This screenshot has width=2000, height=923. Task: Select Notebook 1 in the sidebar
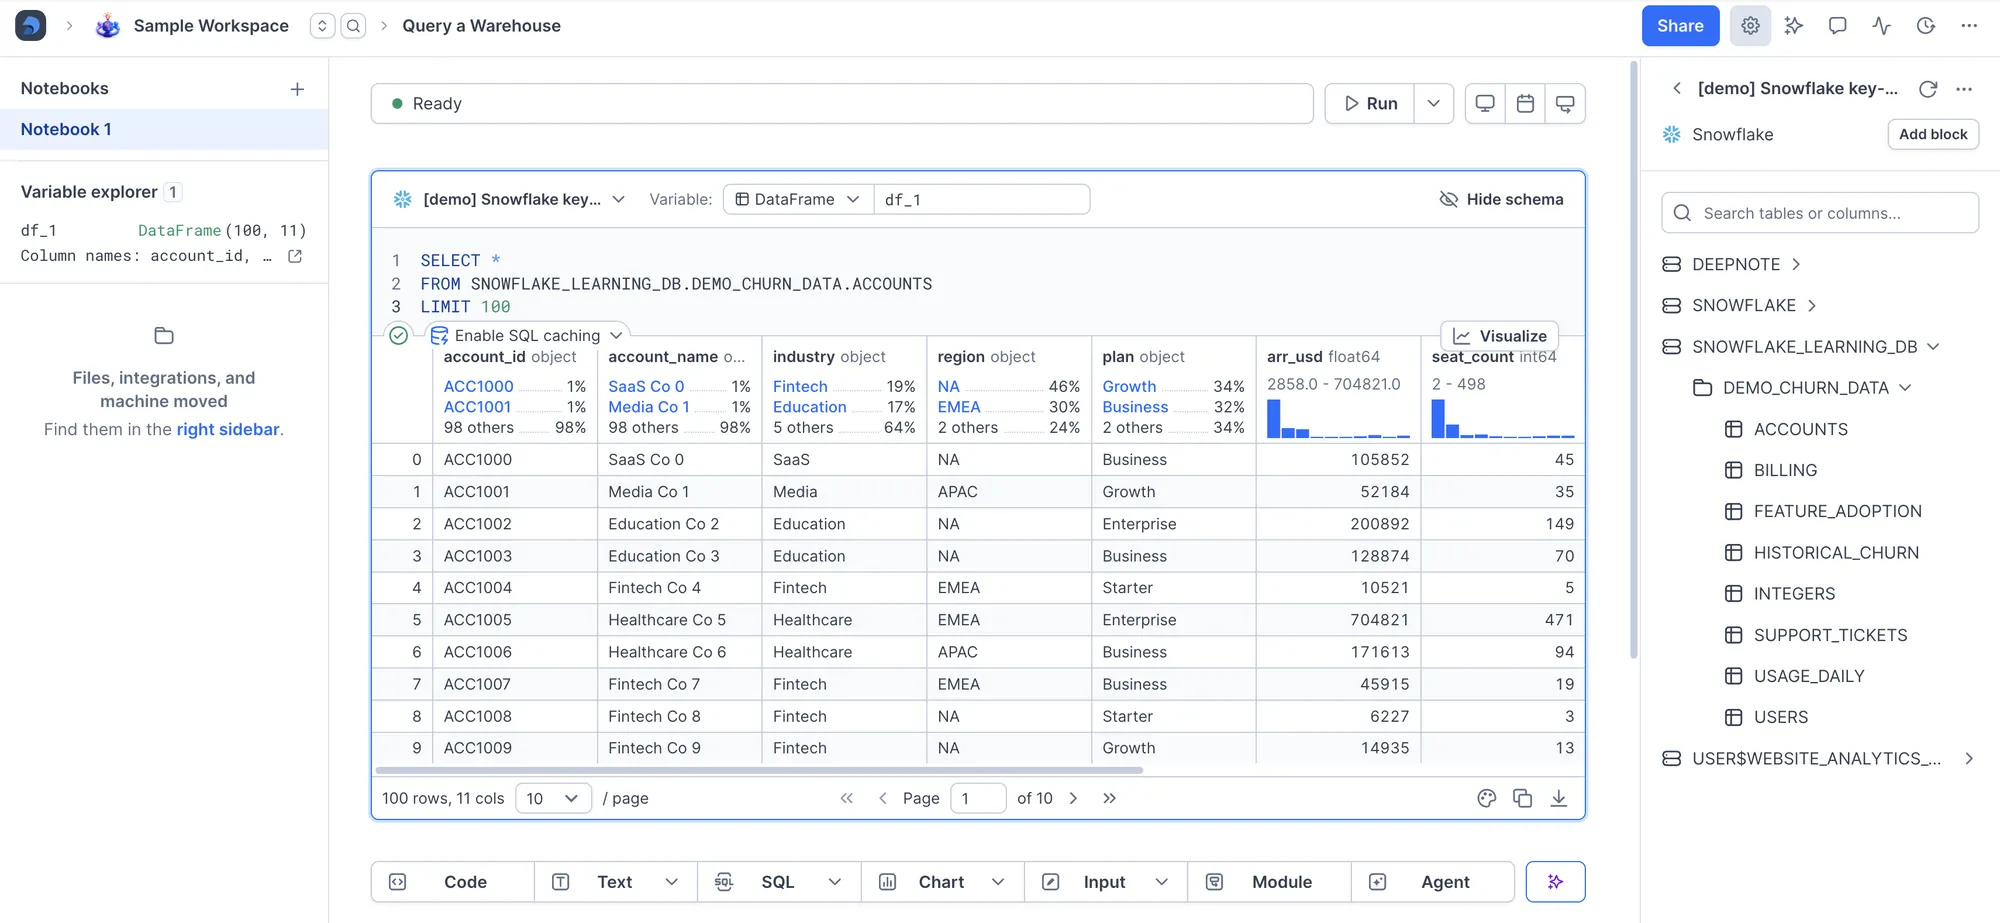pyautogui.click(x=164, y=129)
